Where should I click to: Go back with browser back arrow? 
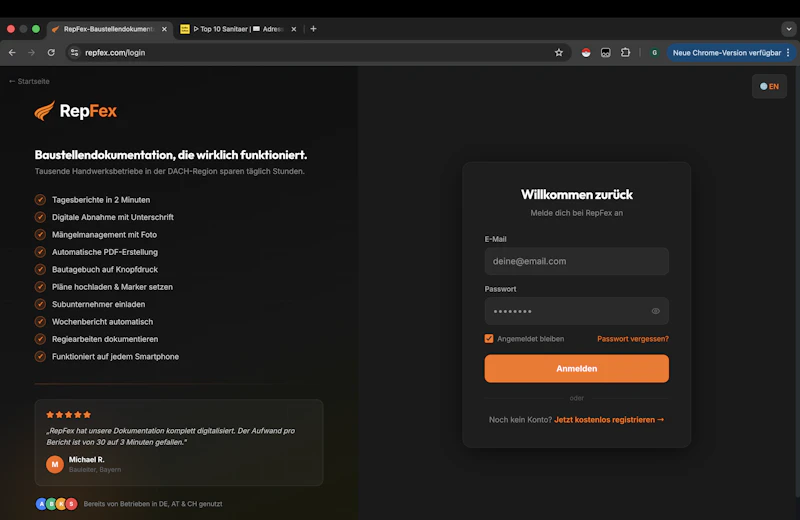point(12,53)
